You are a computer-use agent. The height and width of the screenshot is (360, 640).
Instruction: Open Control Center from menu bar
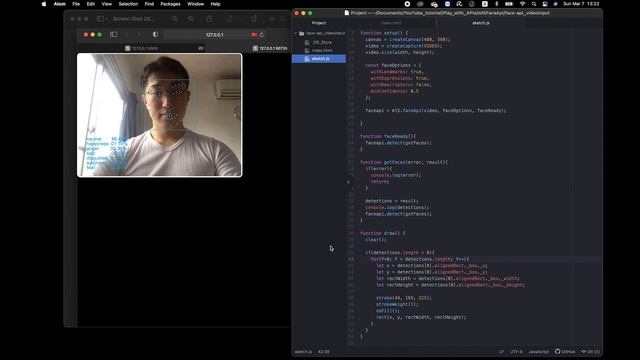tap(545, 4)
